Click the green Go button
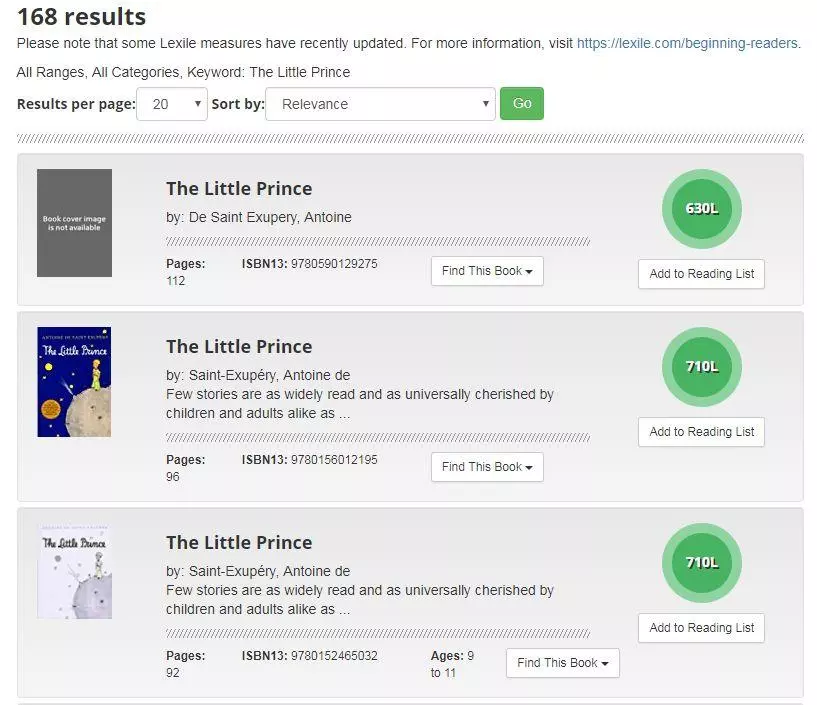The image size is (817, 705). 522,104
